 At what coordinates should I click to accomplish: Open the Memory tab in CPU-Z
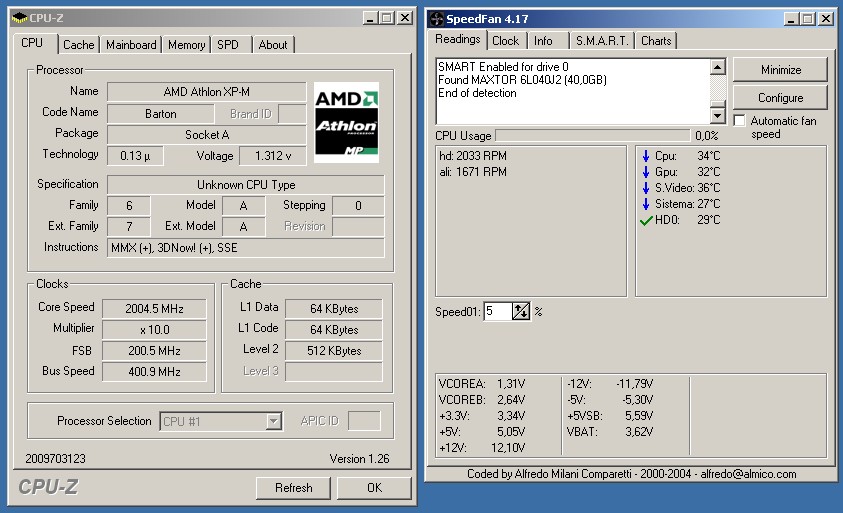click(187, 45)
